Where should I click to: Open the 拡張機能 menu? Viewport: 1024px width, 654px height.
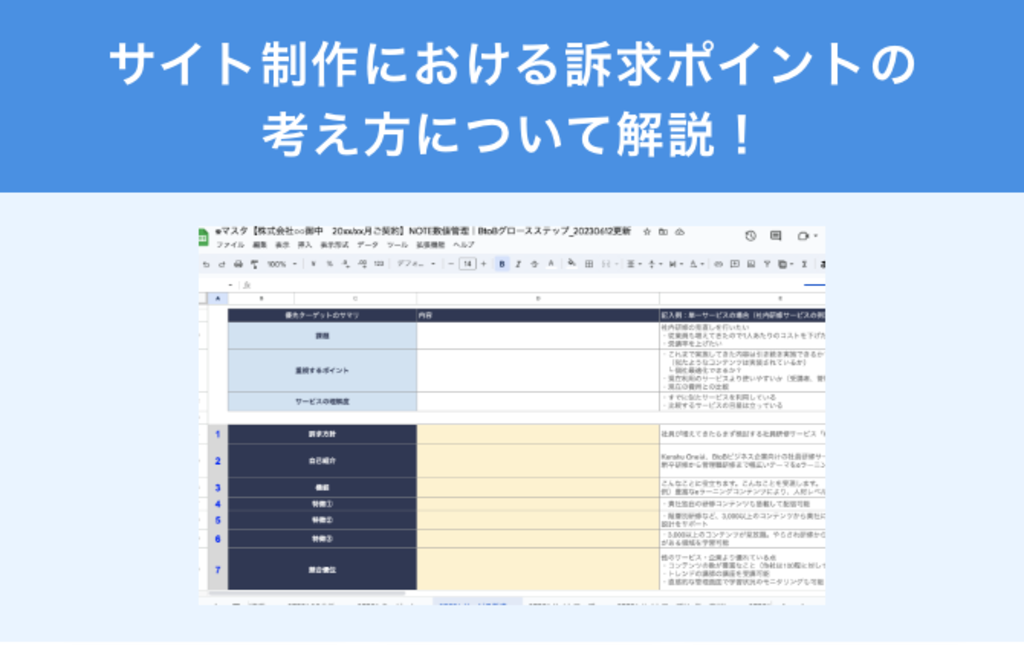point(430,246)
